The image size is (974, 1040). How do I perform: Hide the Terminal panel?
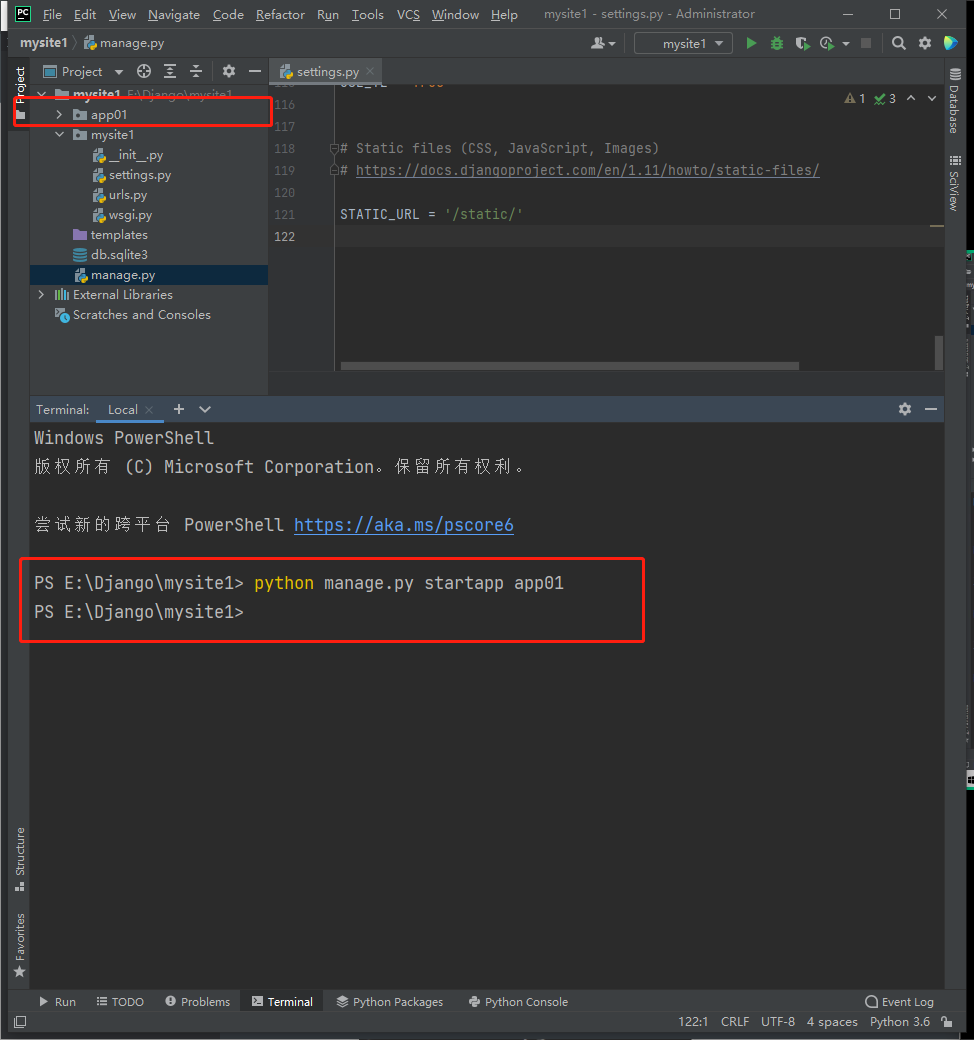(x=931, y=409)
